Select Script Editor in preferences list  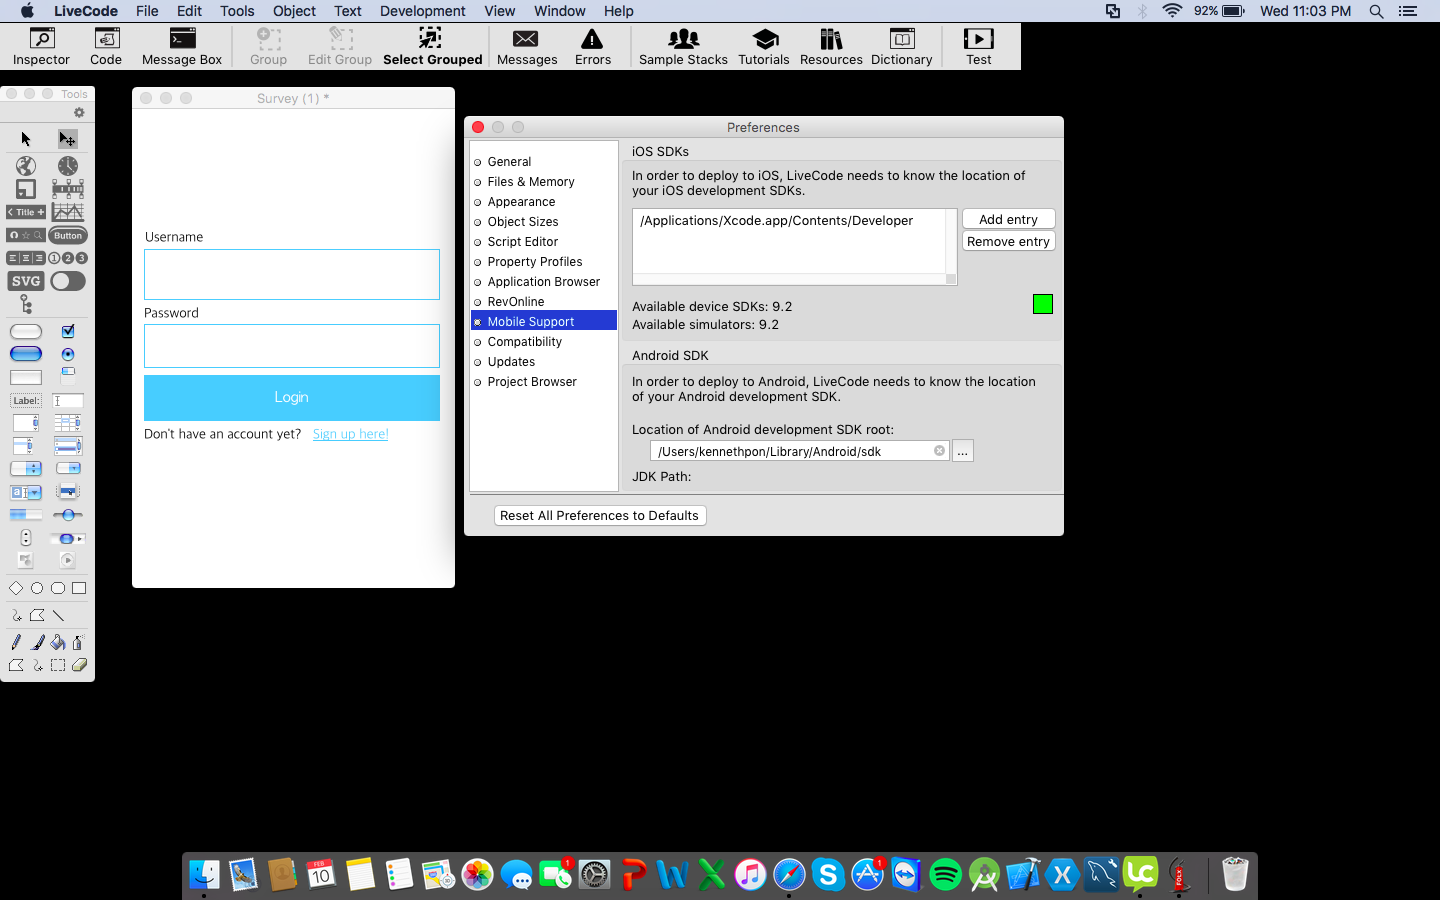pos(522,242)
